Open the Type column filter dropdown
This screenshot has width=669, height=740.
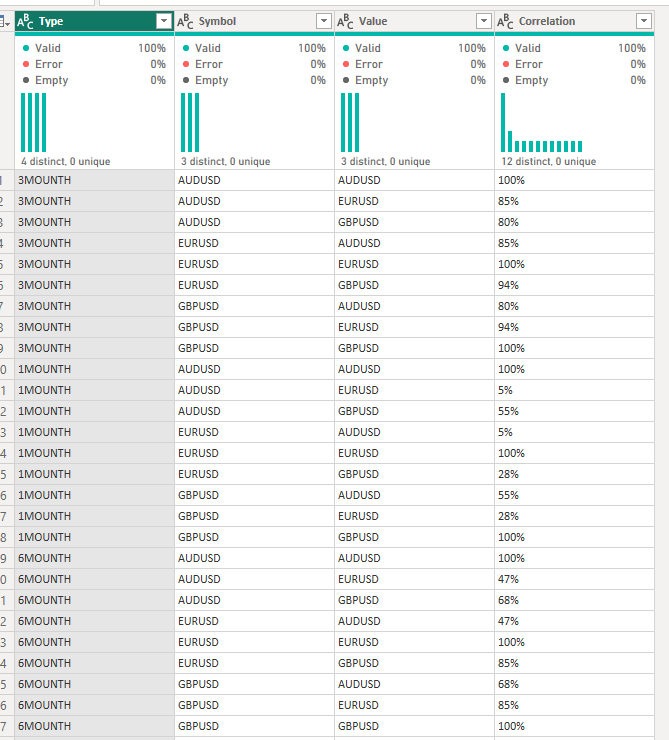coord(164,21)
